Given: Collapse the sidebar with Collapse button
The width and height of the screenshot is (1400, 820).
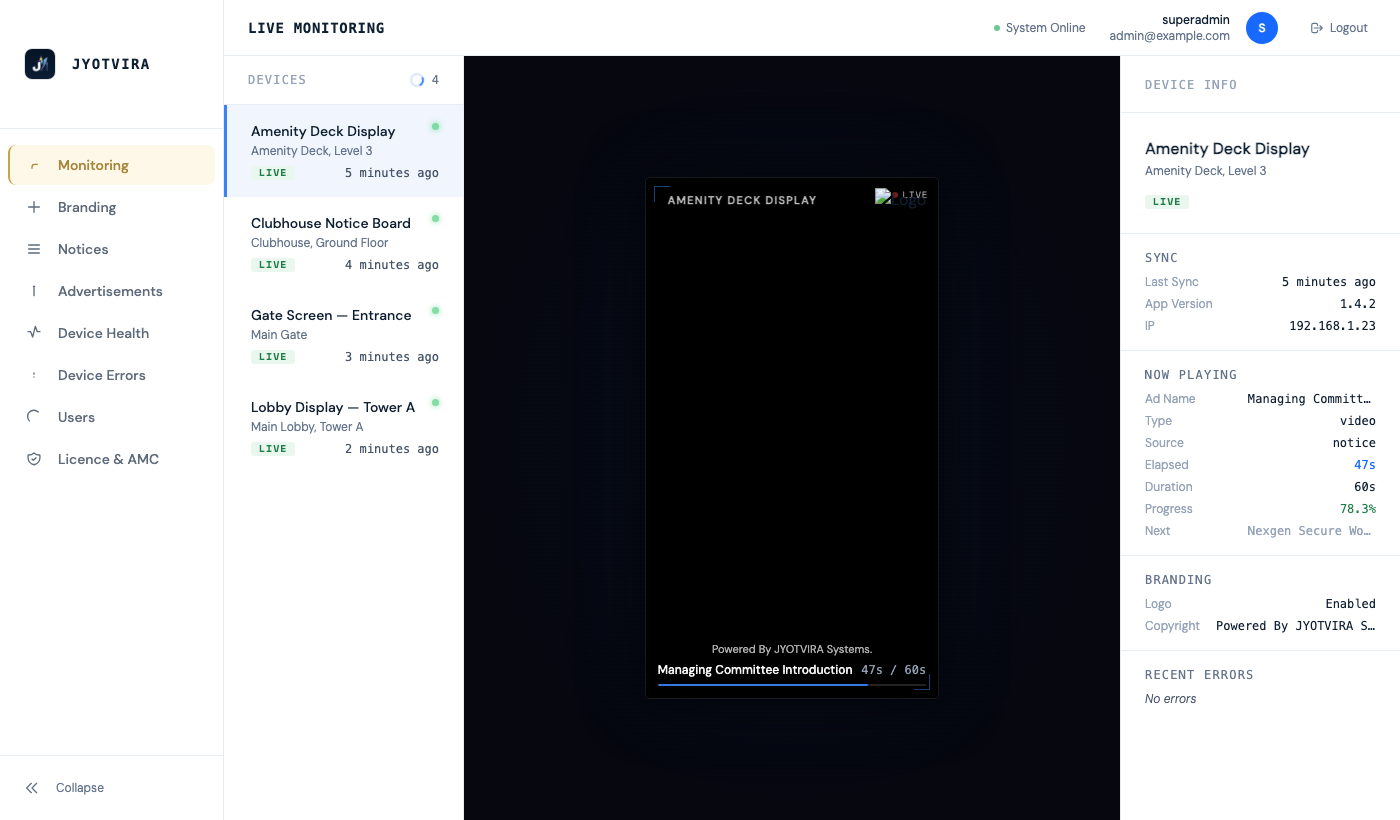Looking at the screenshot, I should pos(111,788).
